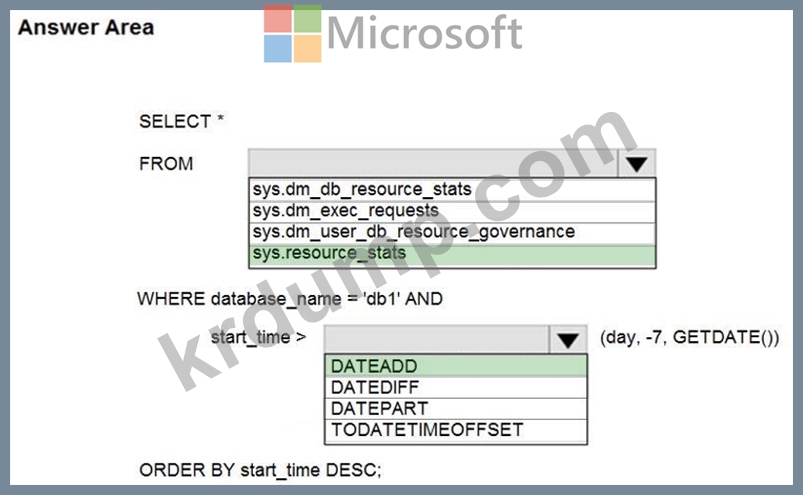Select sys.dm_exec_requests option
Image resolution: width=803 pixels, height=495 pixels.
tap(452, 211)
